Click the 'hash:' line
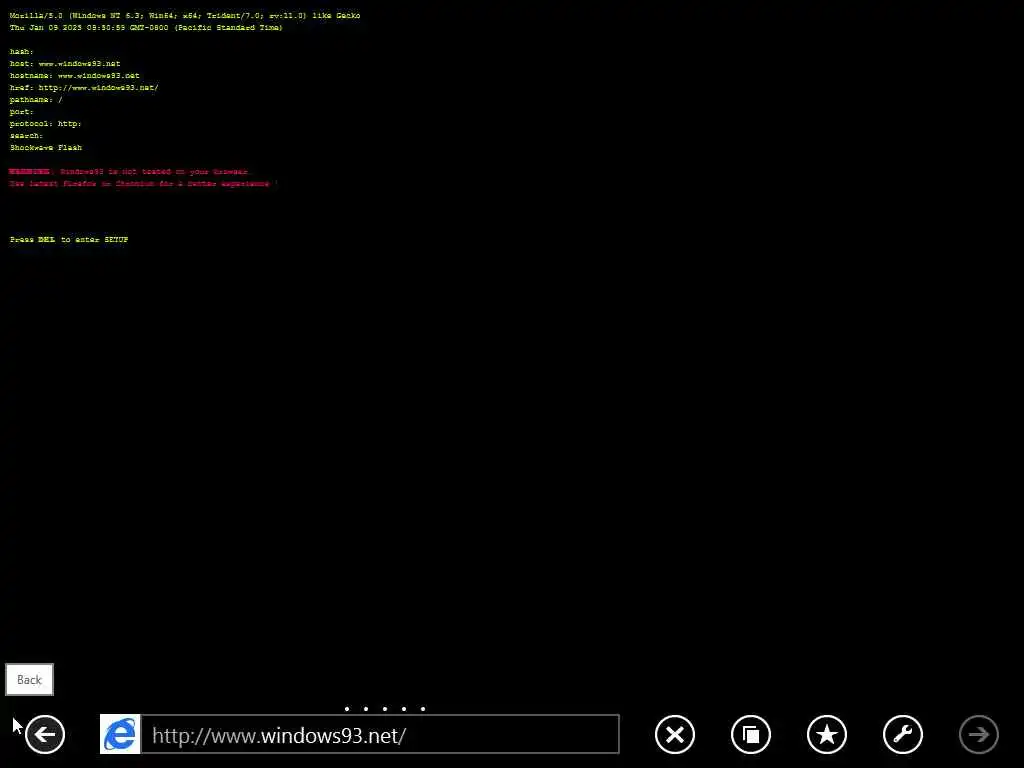The height and width of the screenshot is (768, 1024). coord(22,52)
